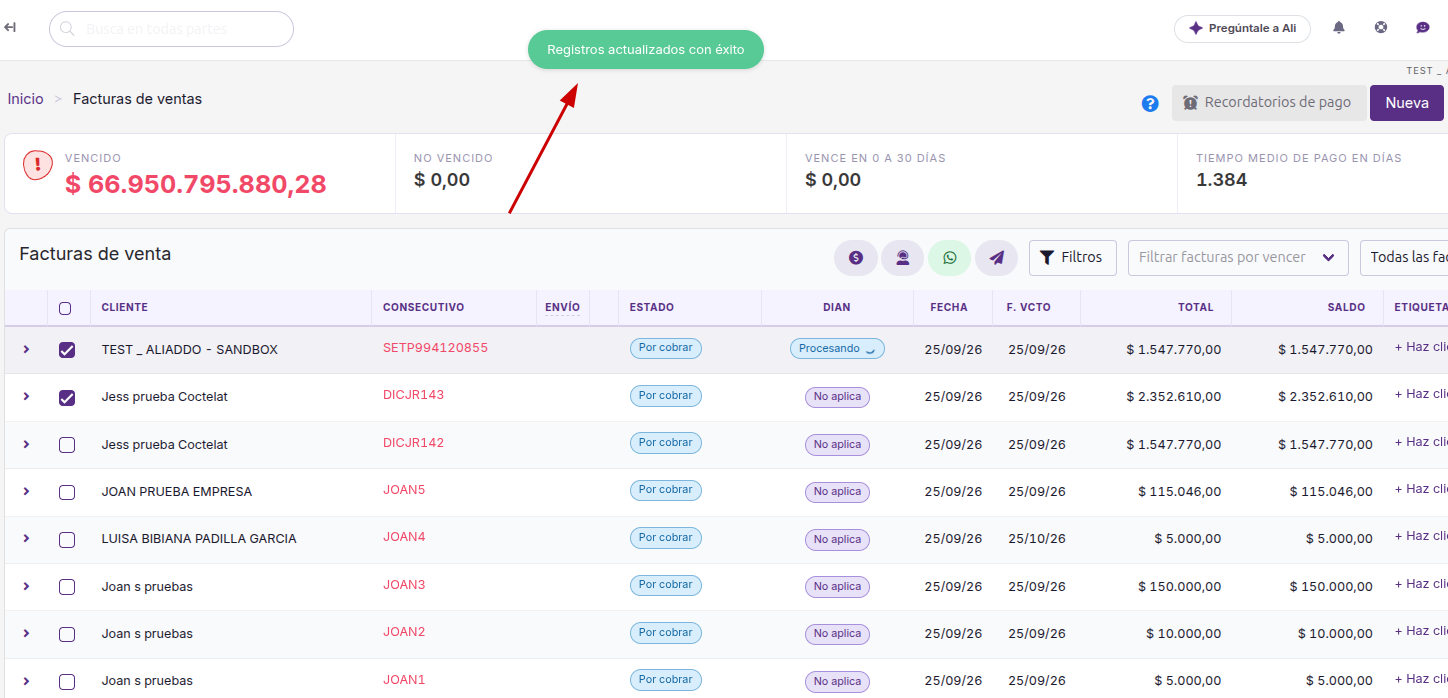
Task: Sort by ESTADO column header
Action: tap(652, 307)
